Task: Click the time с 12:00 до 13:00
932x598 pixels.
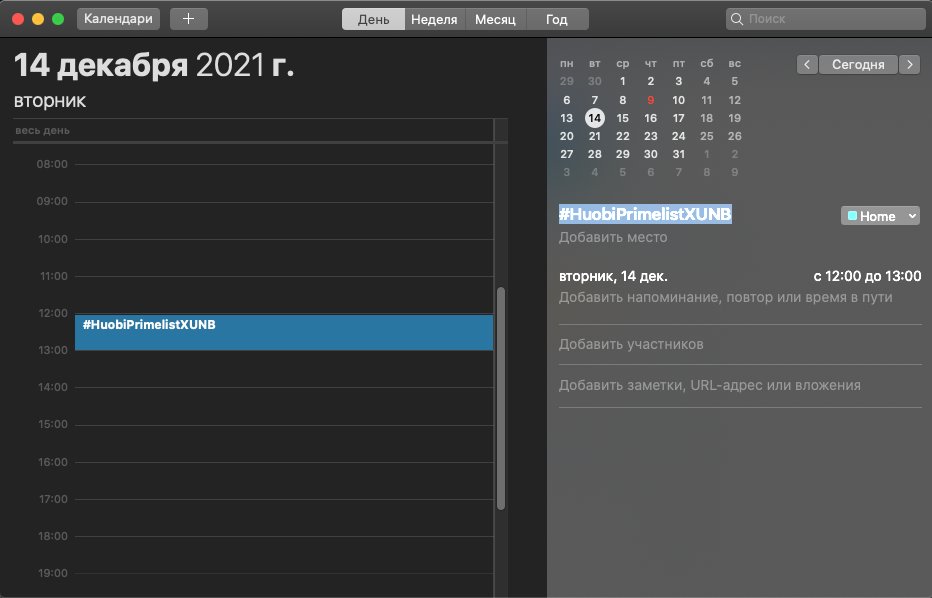Action: coord(867,276)
